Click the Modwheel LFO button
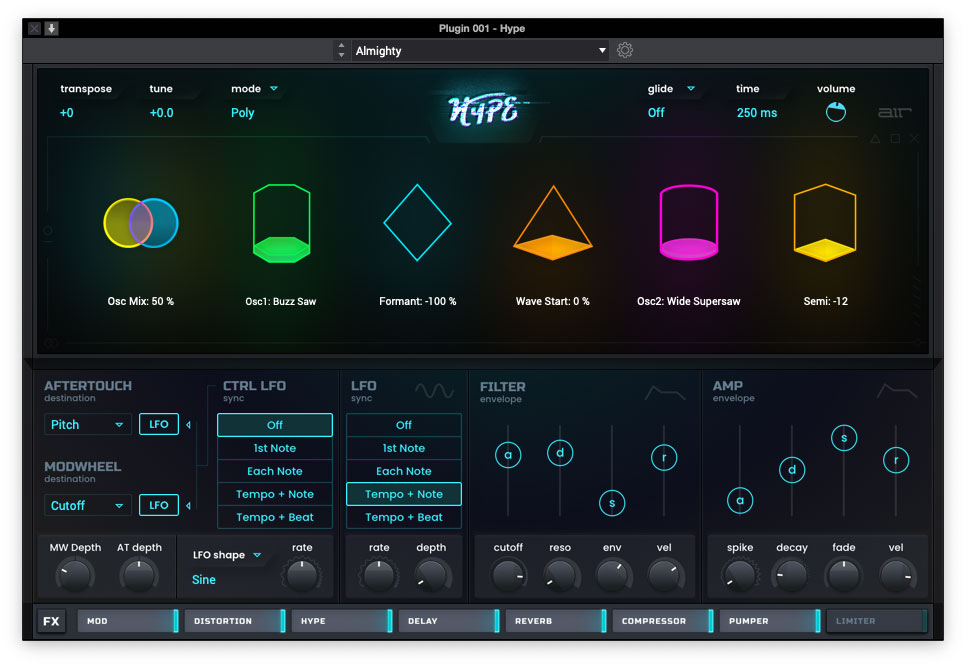966x667 pixels. 158,505
